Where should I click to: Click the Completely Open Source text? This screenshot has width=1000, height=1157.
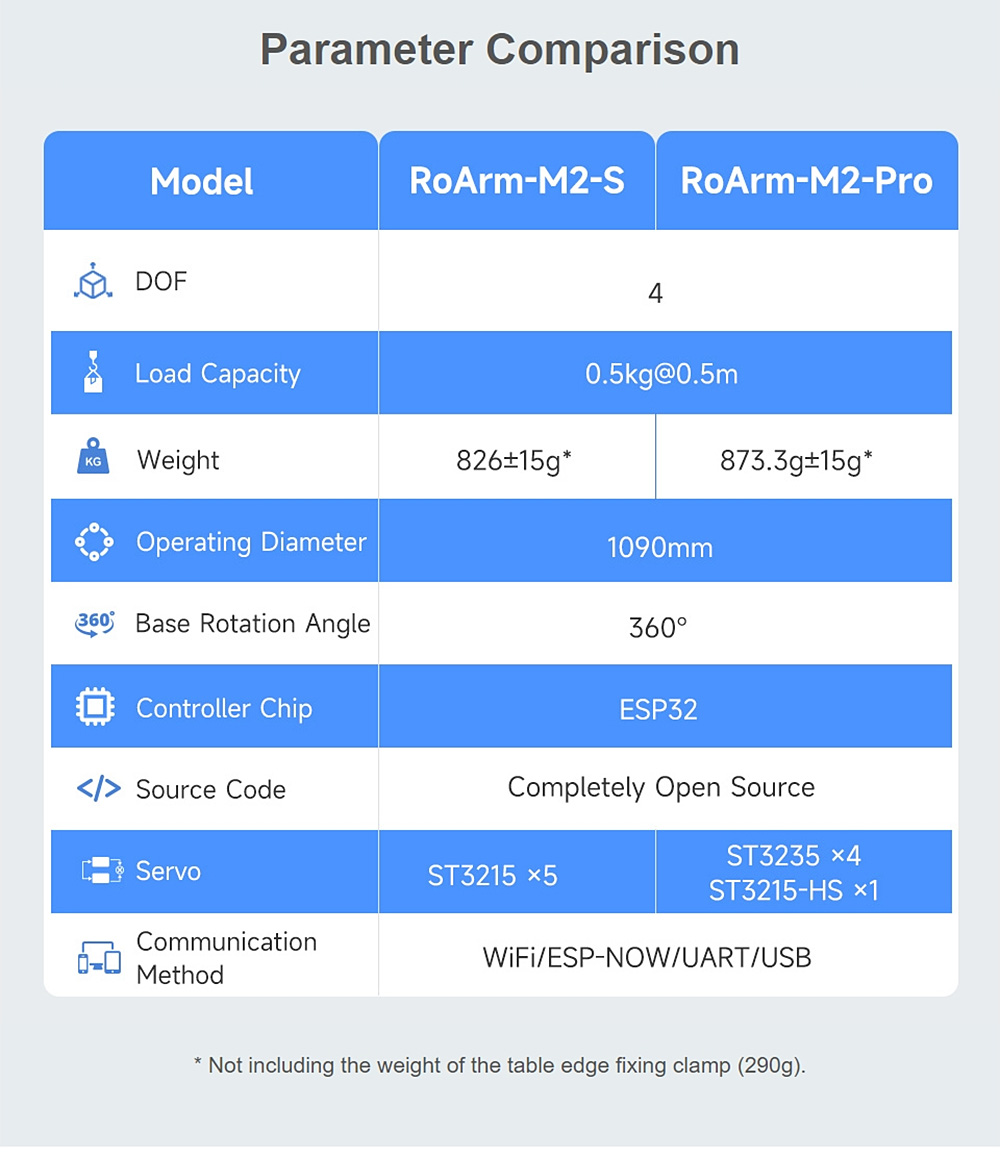click(x=661, y=787)
